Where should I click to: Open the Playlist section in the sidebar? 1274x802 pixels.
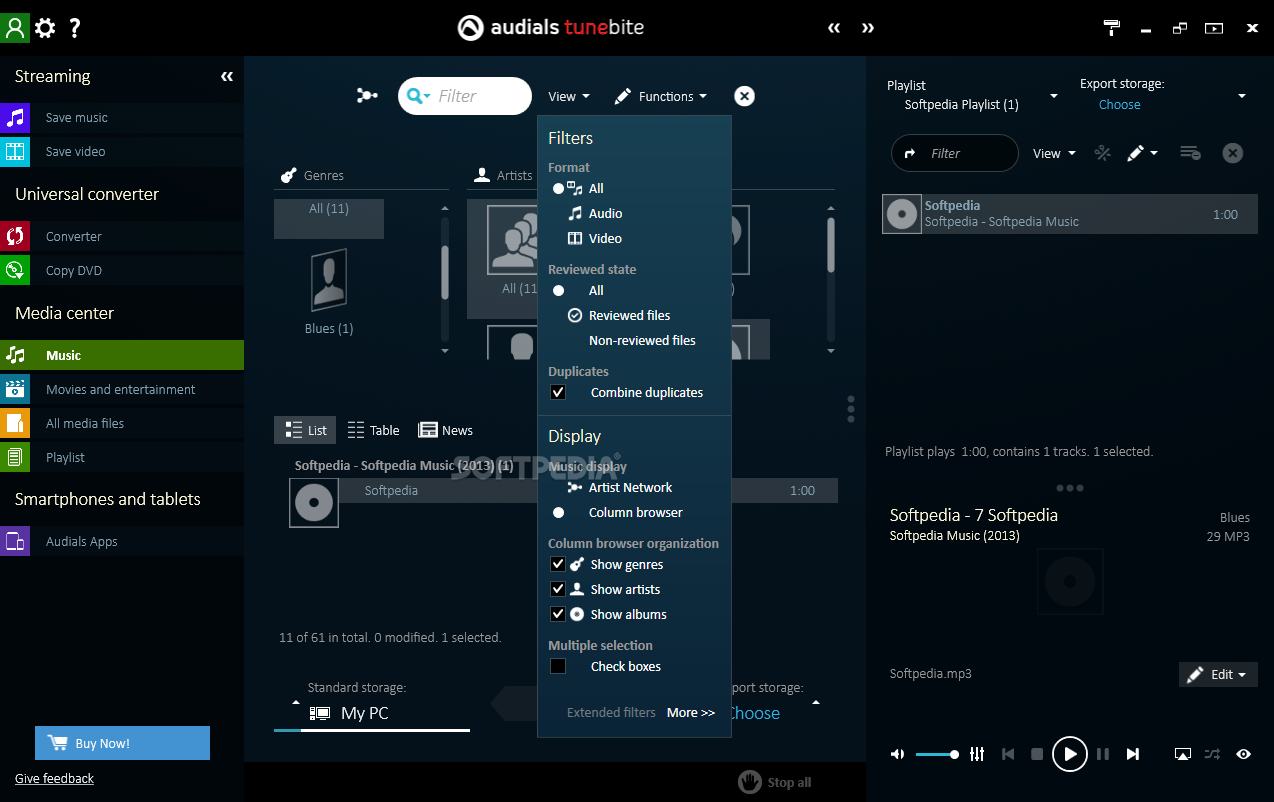click(122, 458)
